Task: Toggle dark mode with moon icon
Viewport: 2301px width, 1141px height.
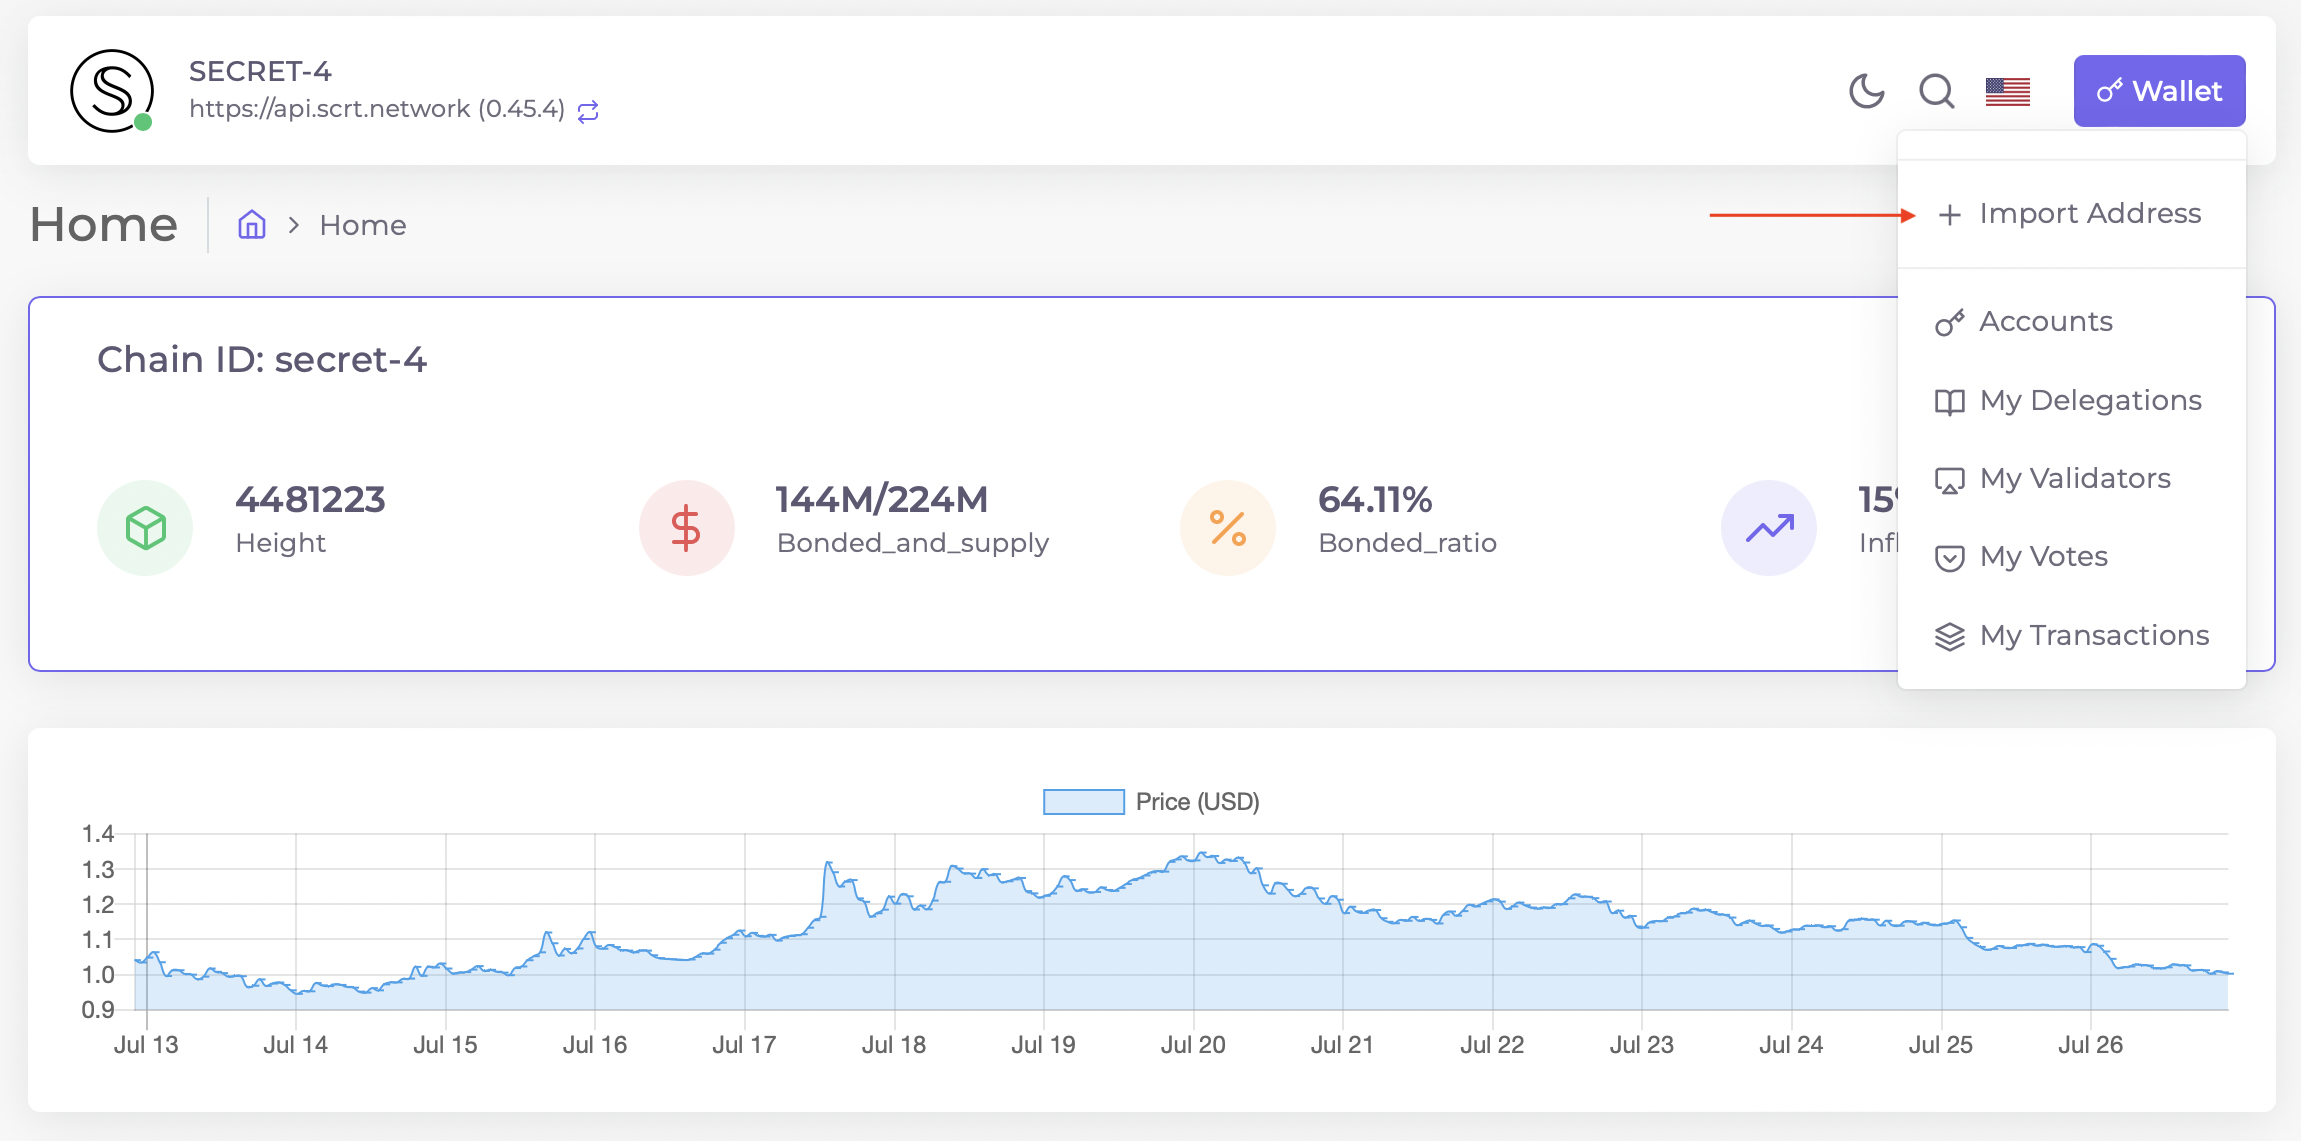Action: click(1866, 91)
